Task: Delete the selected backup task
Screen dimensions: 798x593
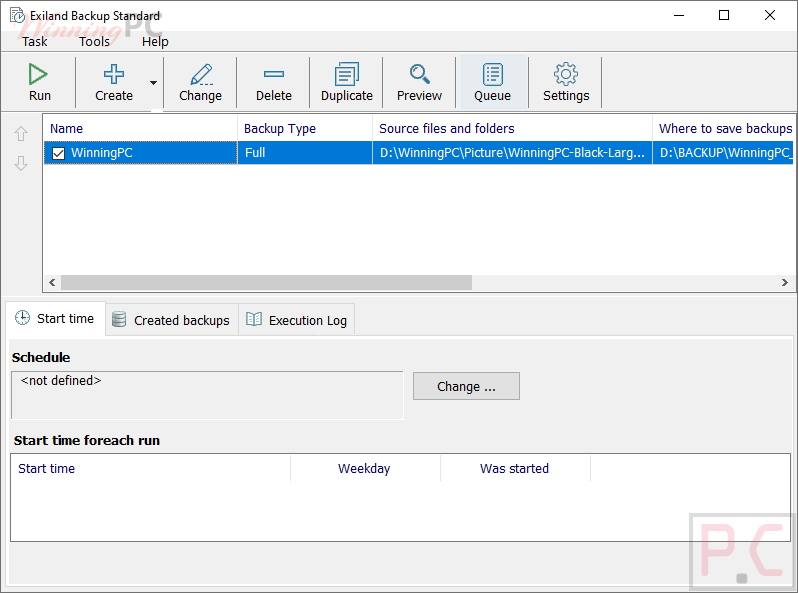Action: [x=274, y=82]
